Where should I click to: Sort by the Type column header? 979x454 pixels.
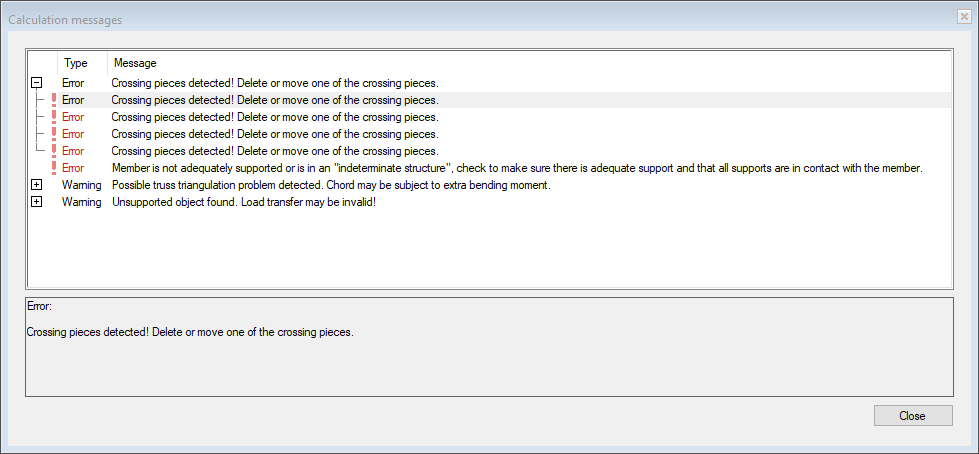click(77, 63)
